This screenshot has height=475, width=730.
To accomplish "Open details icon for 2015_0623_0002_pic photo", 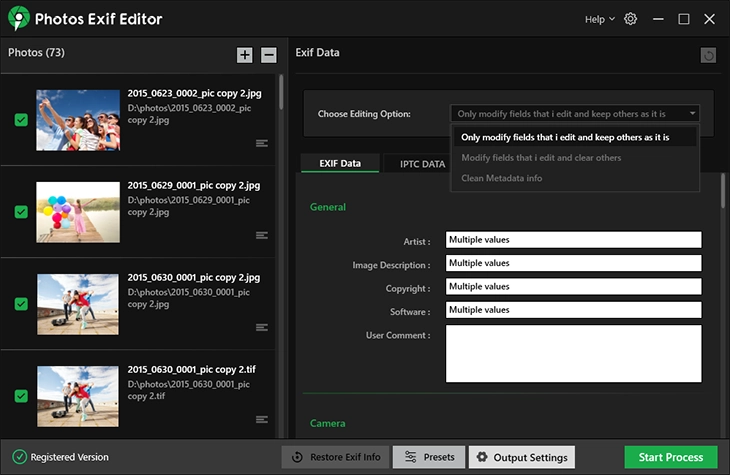I will 262,143.
